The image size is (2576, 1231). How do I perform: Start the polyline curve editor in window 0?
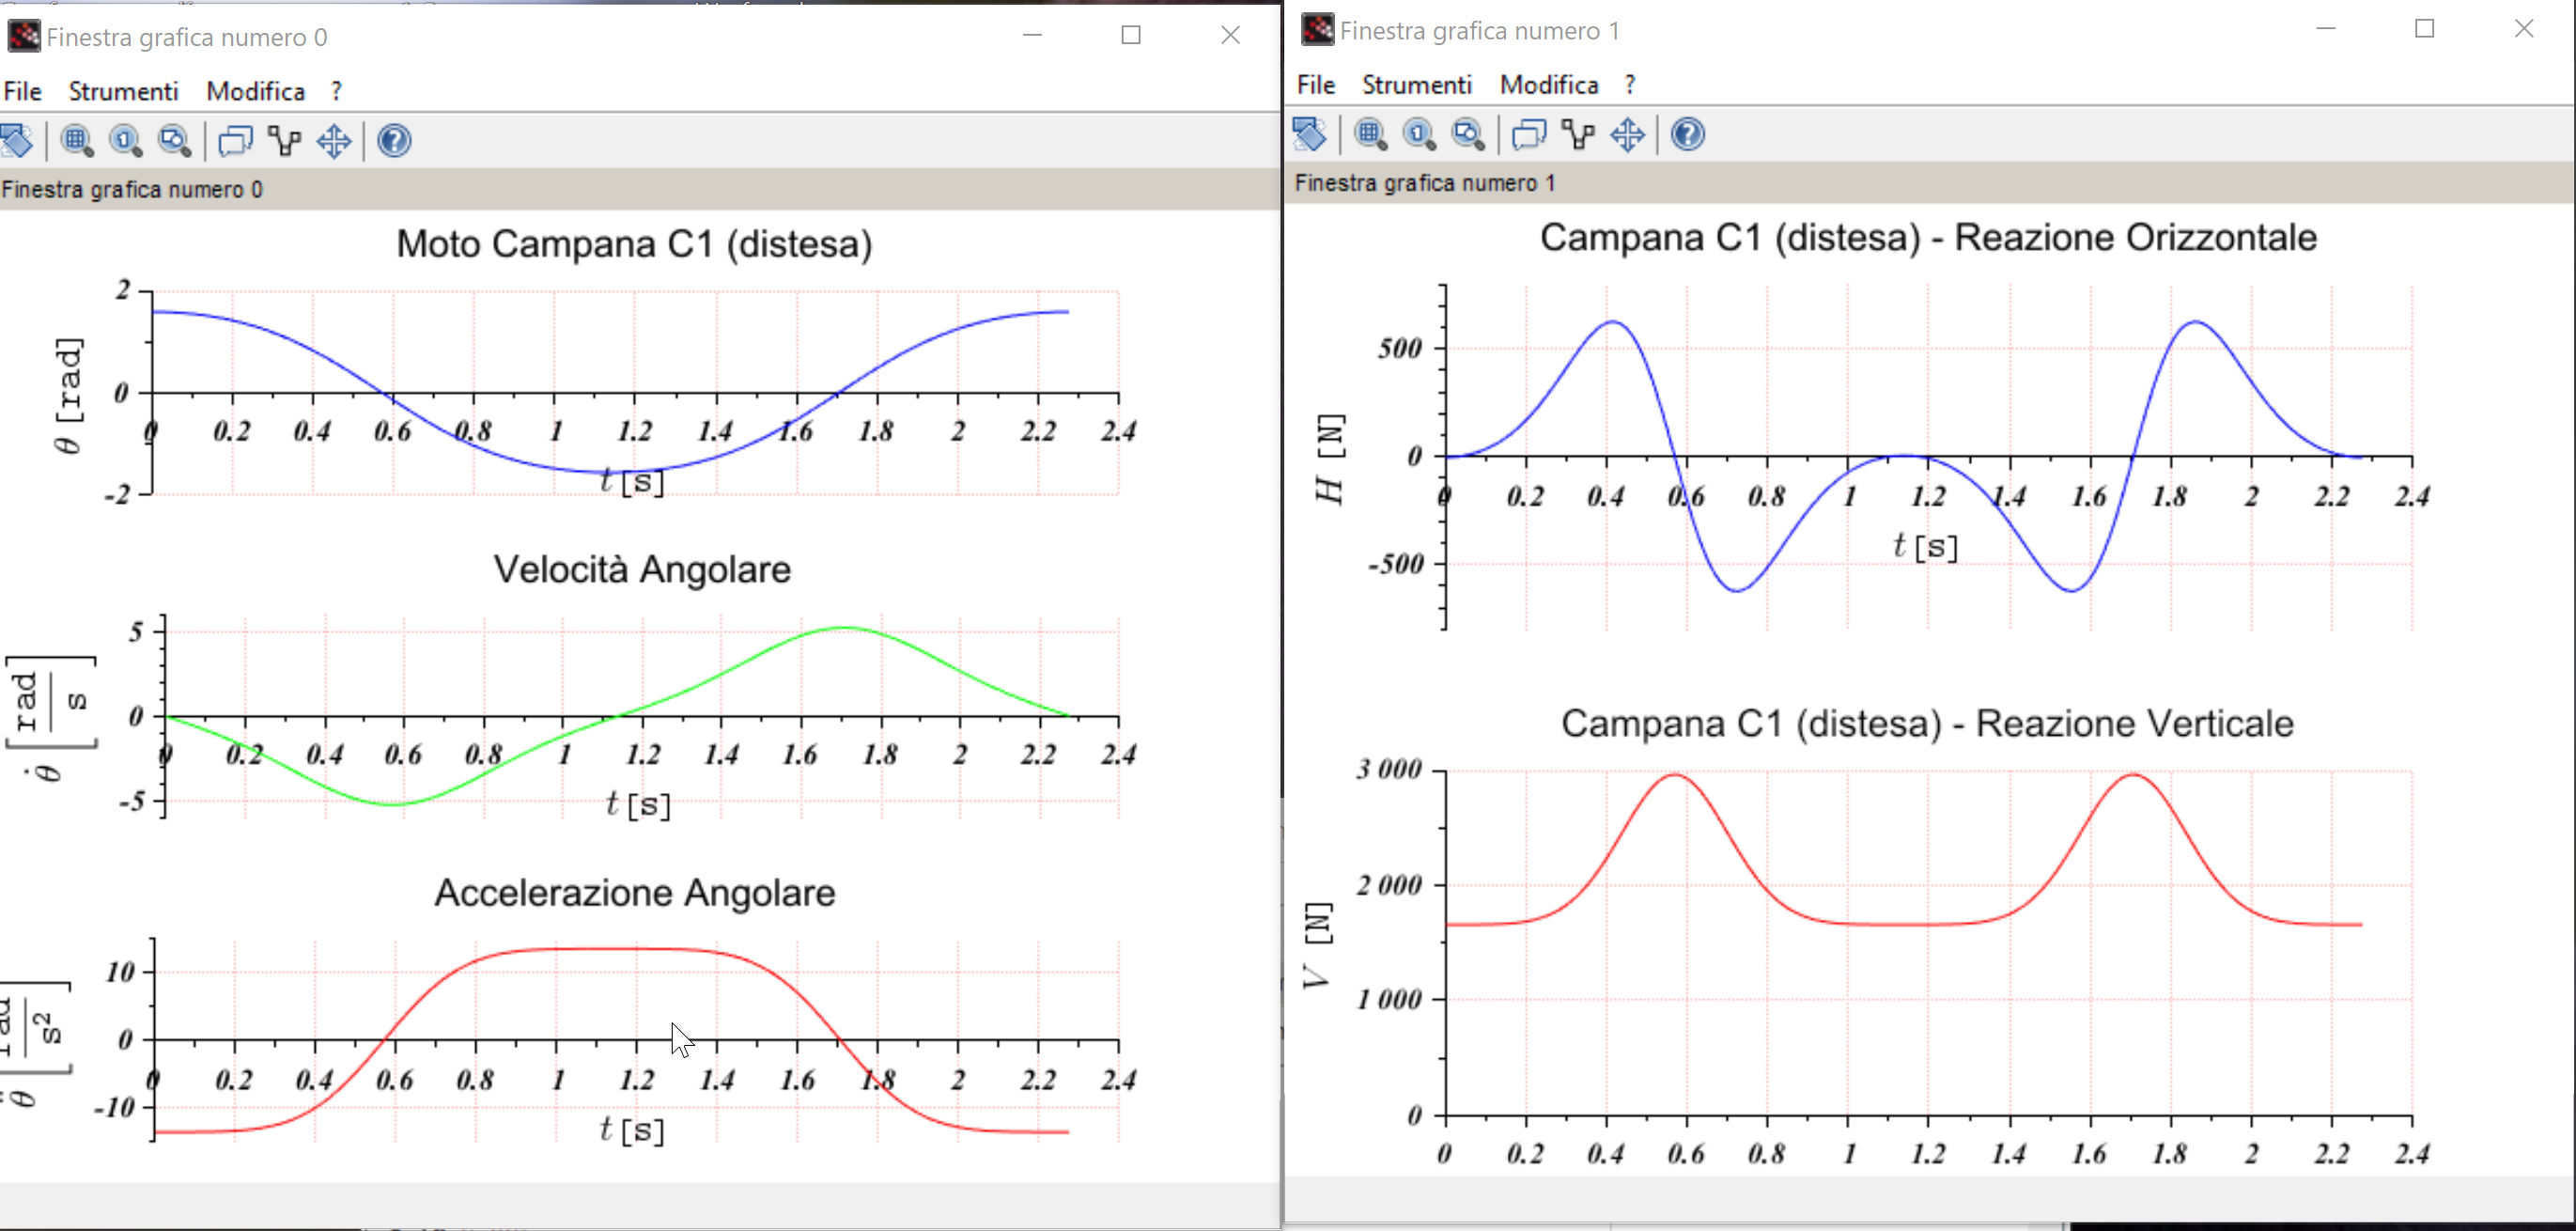point(285,141)
